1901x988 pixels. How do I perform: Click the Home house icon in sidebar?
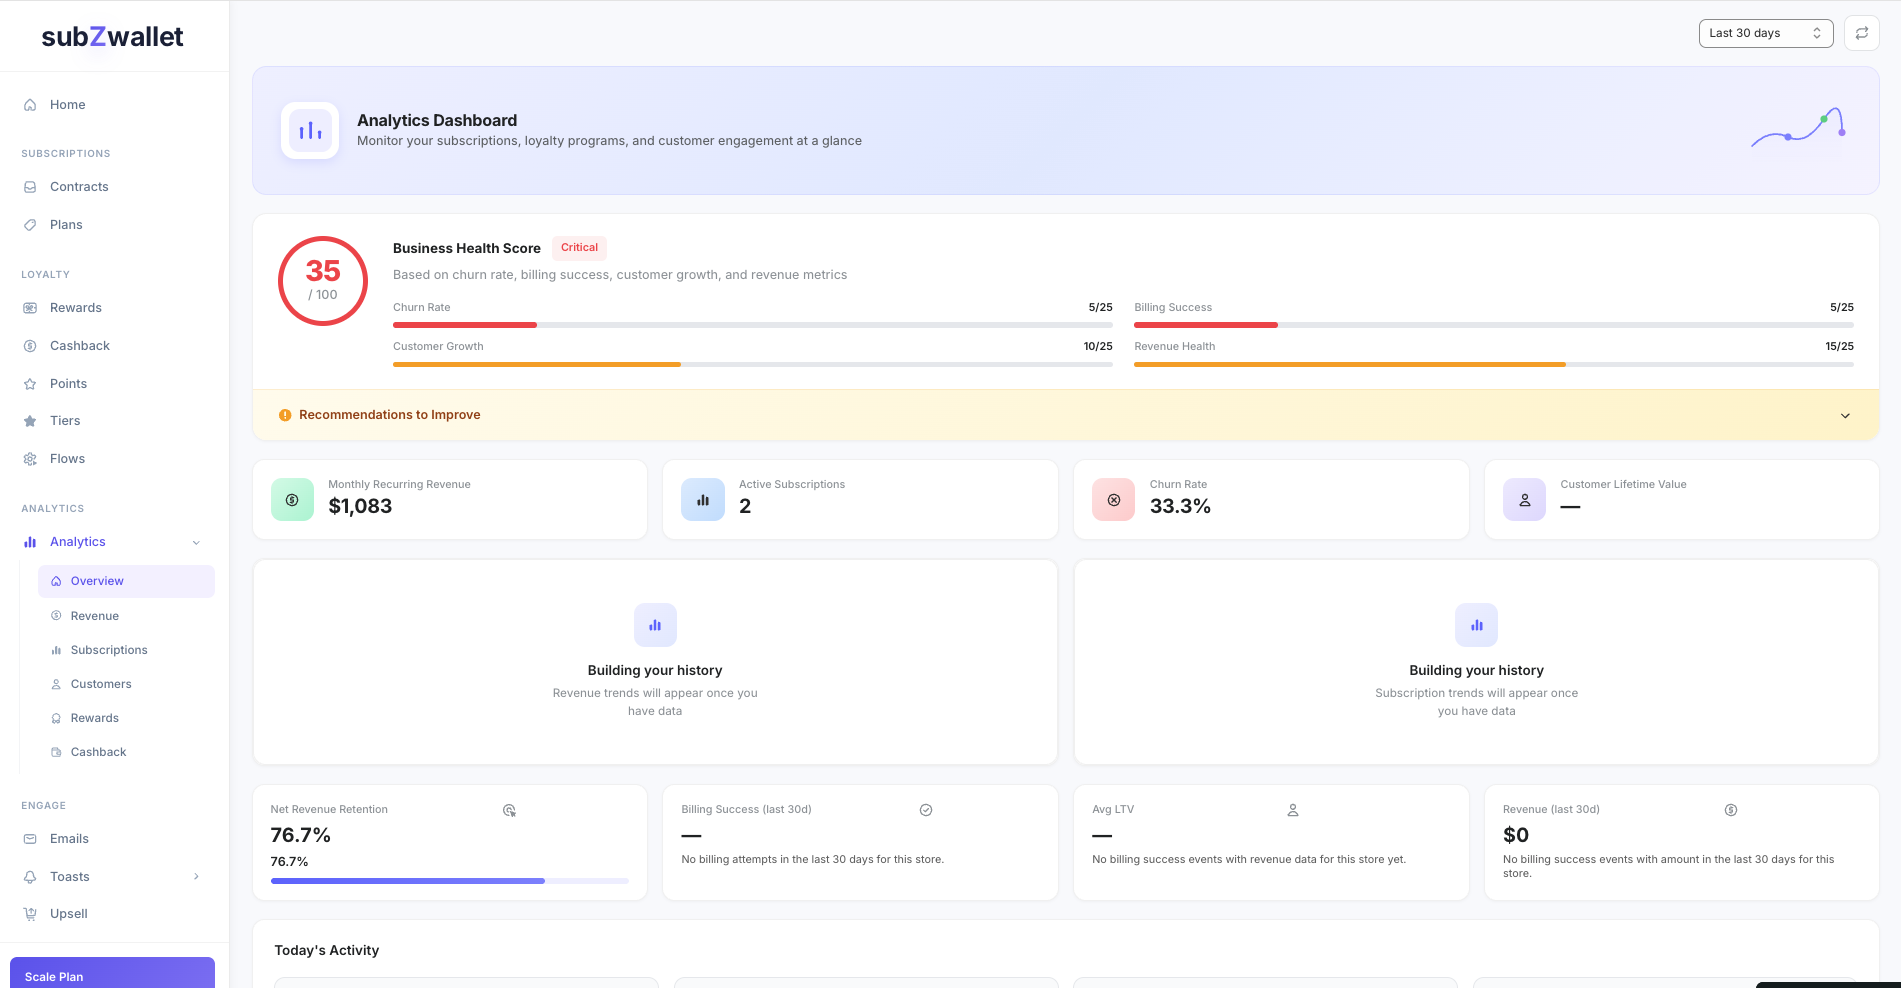point(30,105)
